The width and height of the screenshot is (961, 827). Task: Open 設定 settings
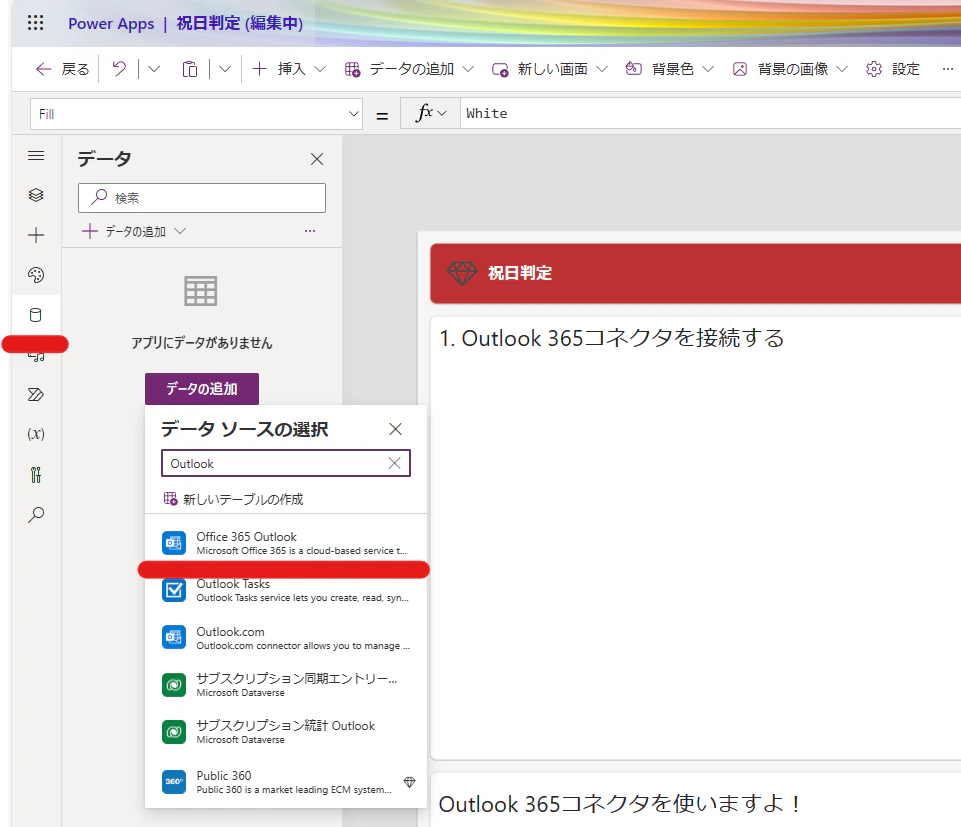pyautogui.click(x=893, y=69)
